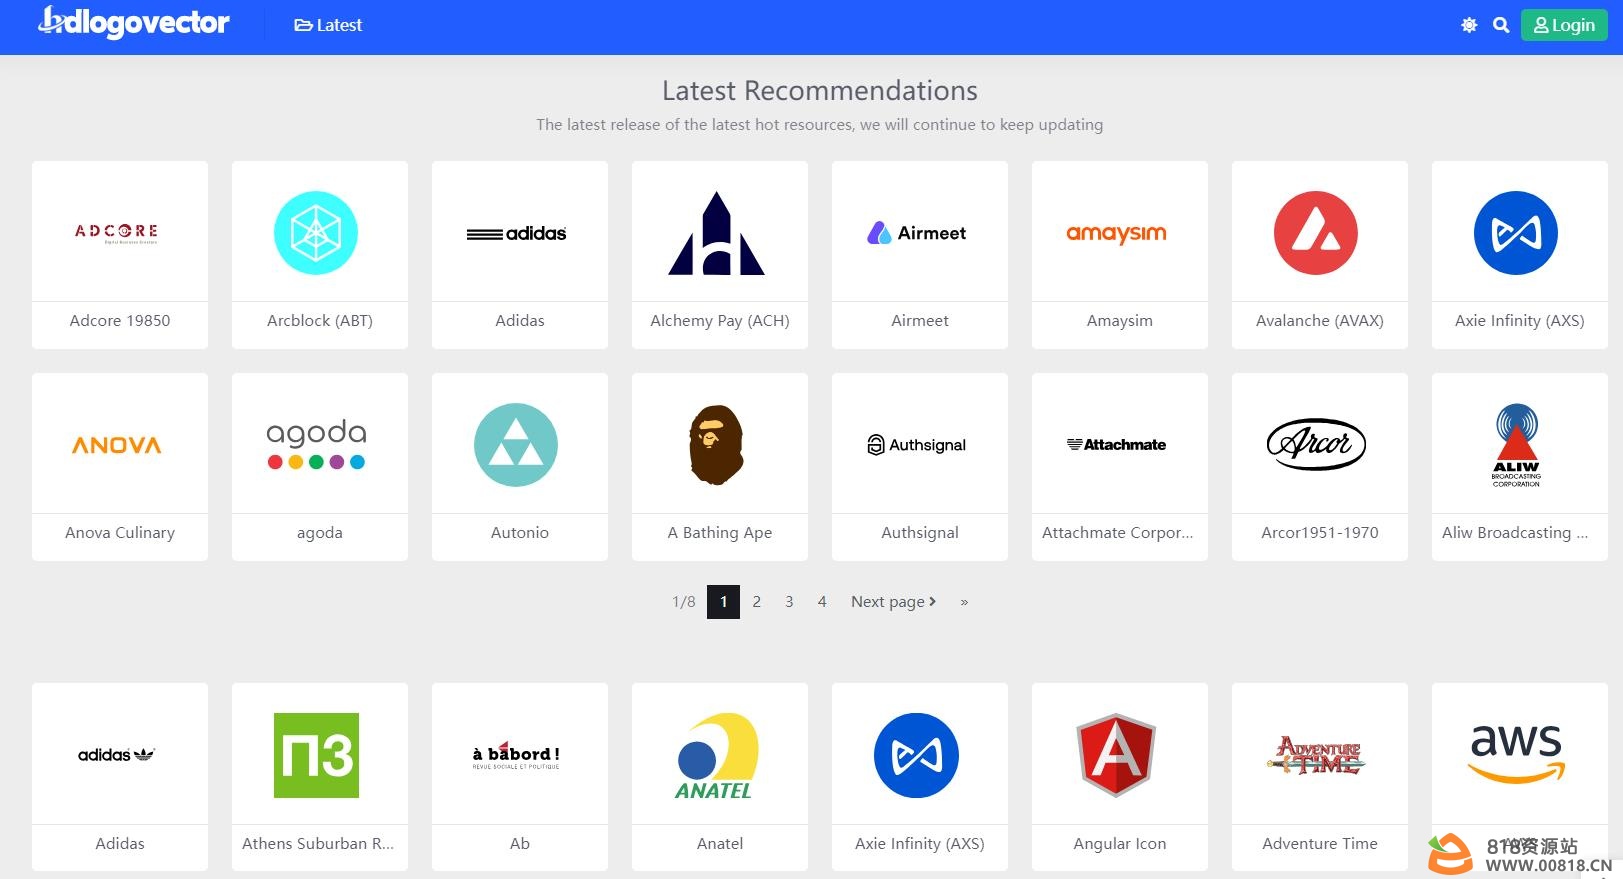Image resolution: width=1623 pixels, height=879 pixels.
Task: Open the Latest menu item
Action: pos(328,25)
